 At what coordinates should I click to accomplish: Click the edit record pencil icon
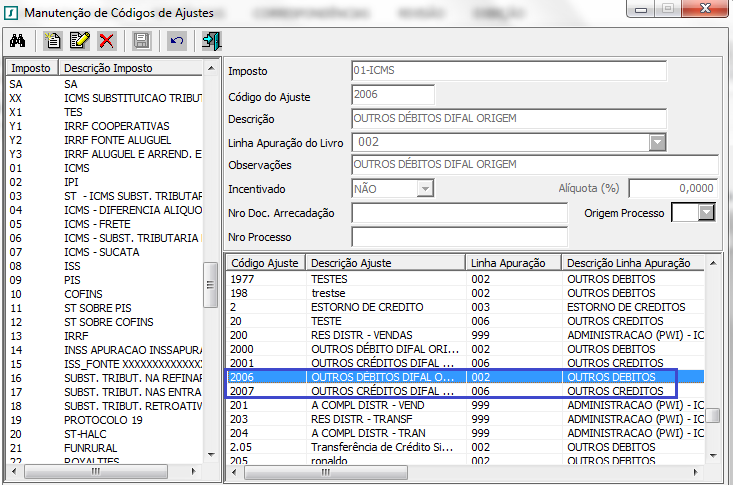coord(79,41)
